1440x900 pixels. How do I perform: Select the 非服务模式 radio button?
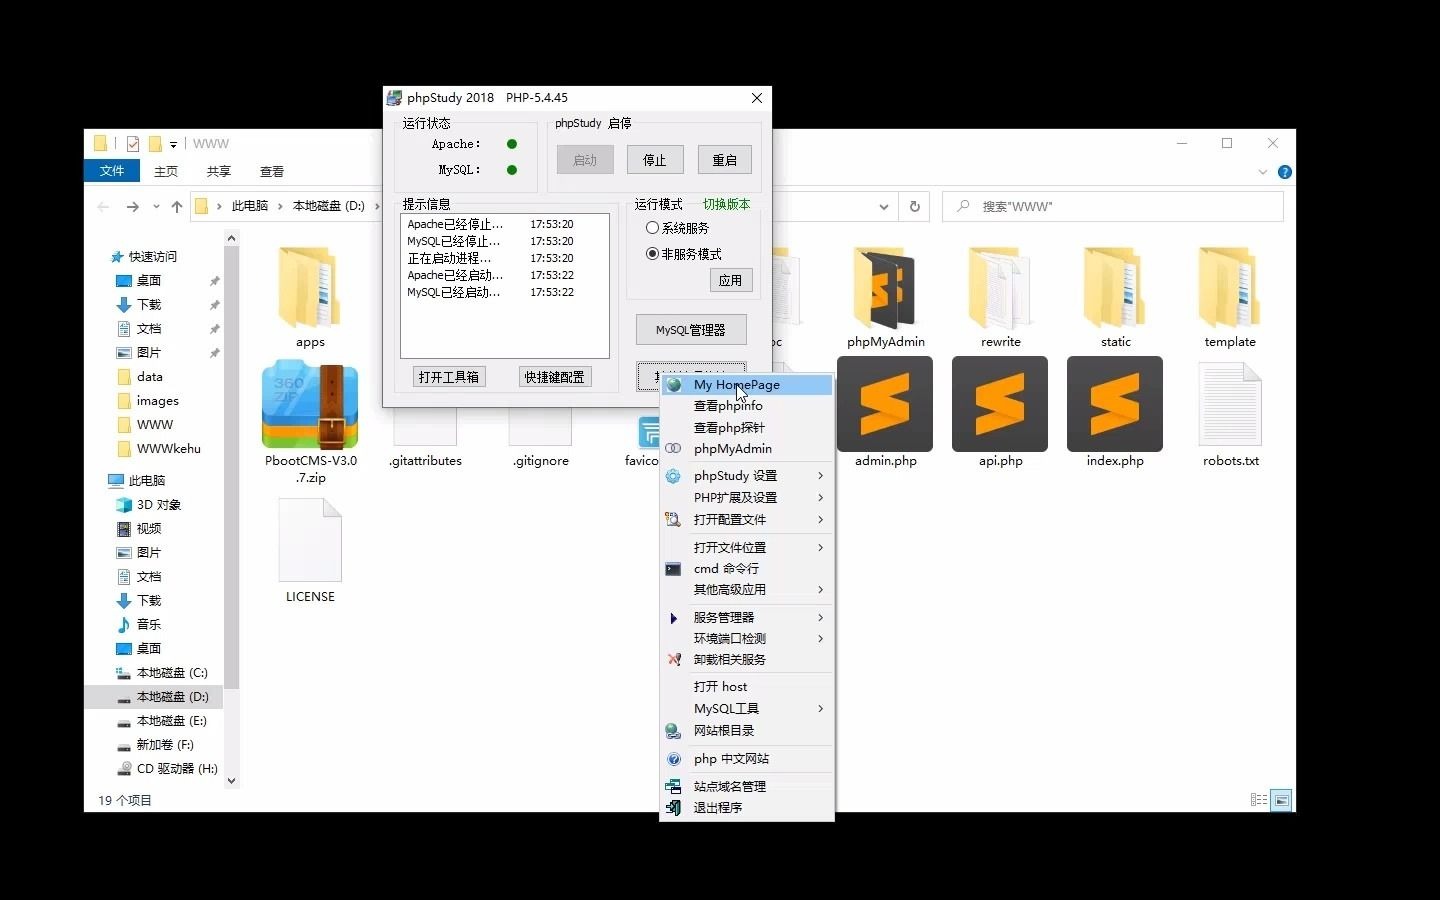[x=652, y=254]
